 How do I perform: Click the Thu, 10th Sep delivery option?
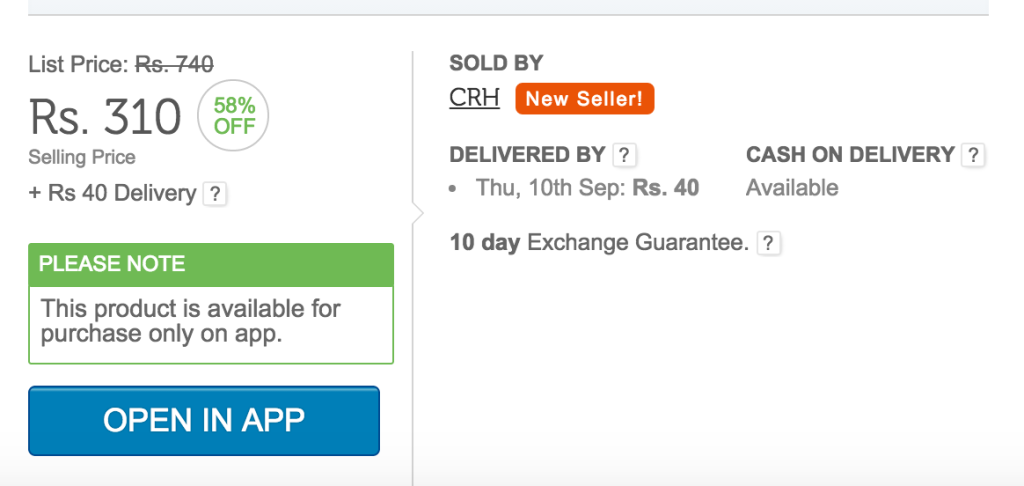tap(587, 187)
